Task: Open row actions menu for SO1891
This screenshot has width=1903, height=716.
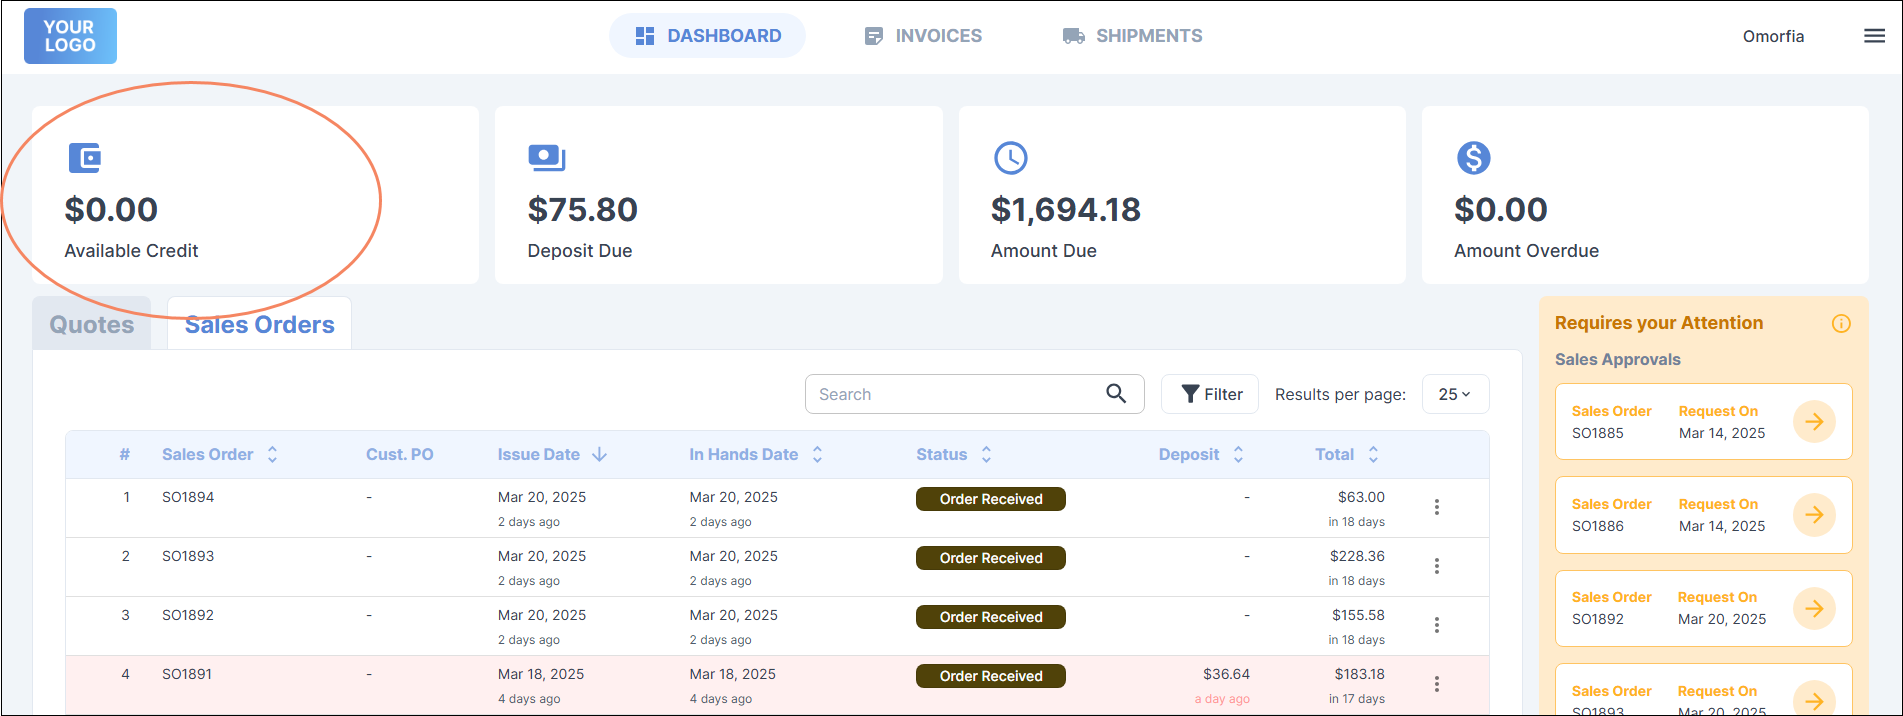Action: tap(1437, 684)
